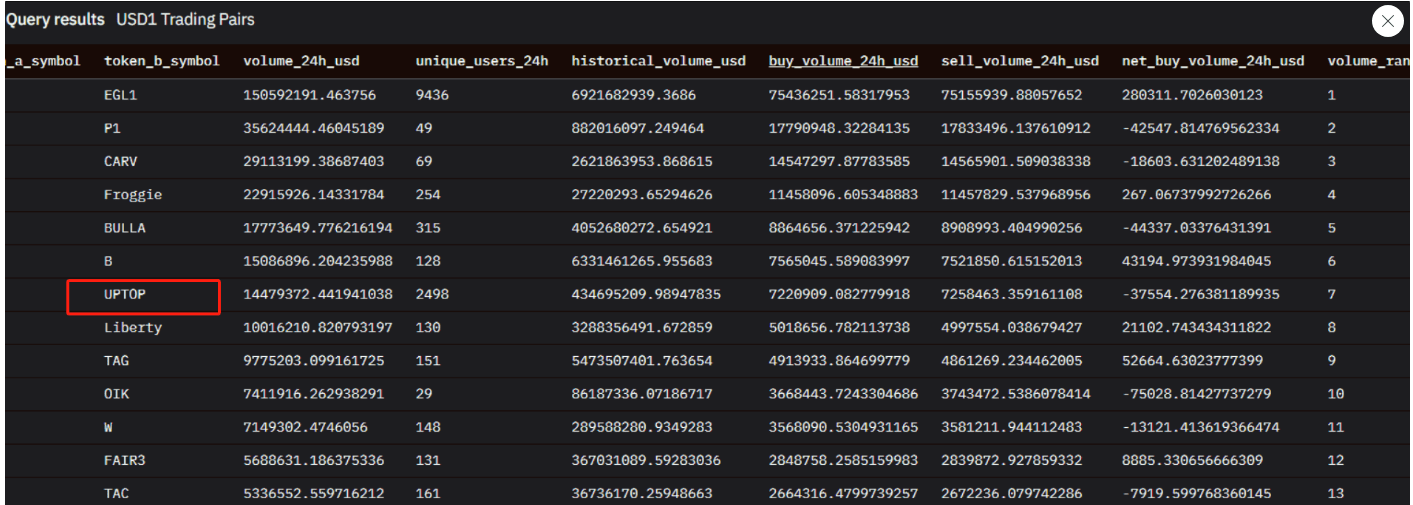The image size is (1413, 505).
Task: Click unique users value 9436
Action: coord(432,95)
